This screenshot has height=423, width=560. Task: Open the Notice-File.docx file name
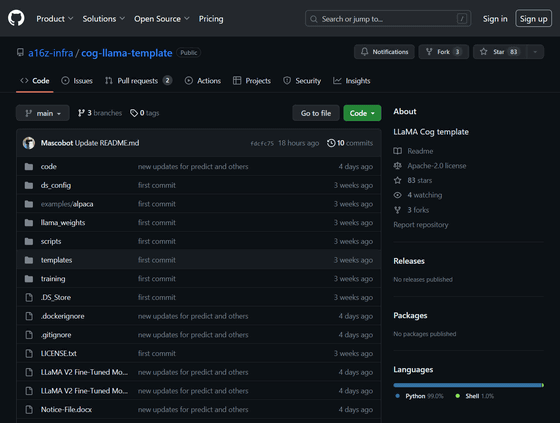coord(66,409)
